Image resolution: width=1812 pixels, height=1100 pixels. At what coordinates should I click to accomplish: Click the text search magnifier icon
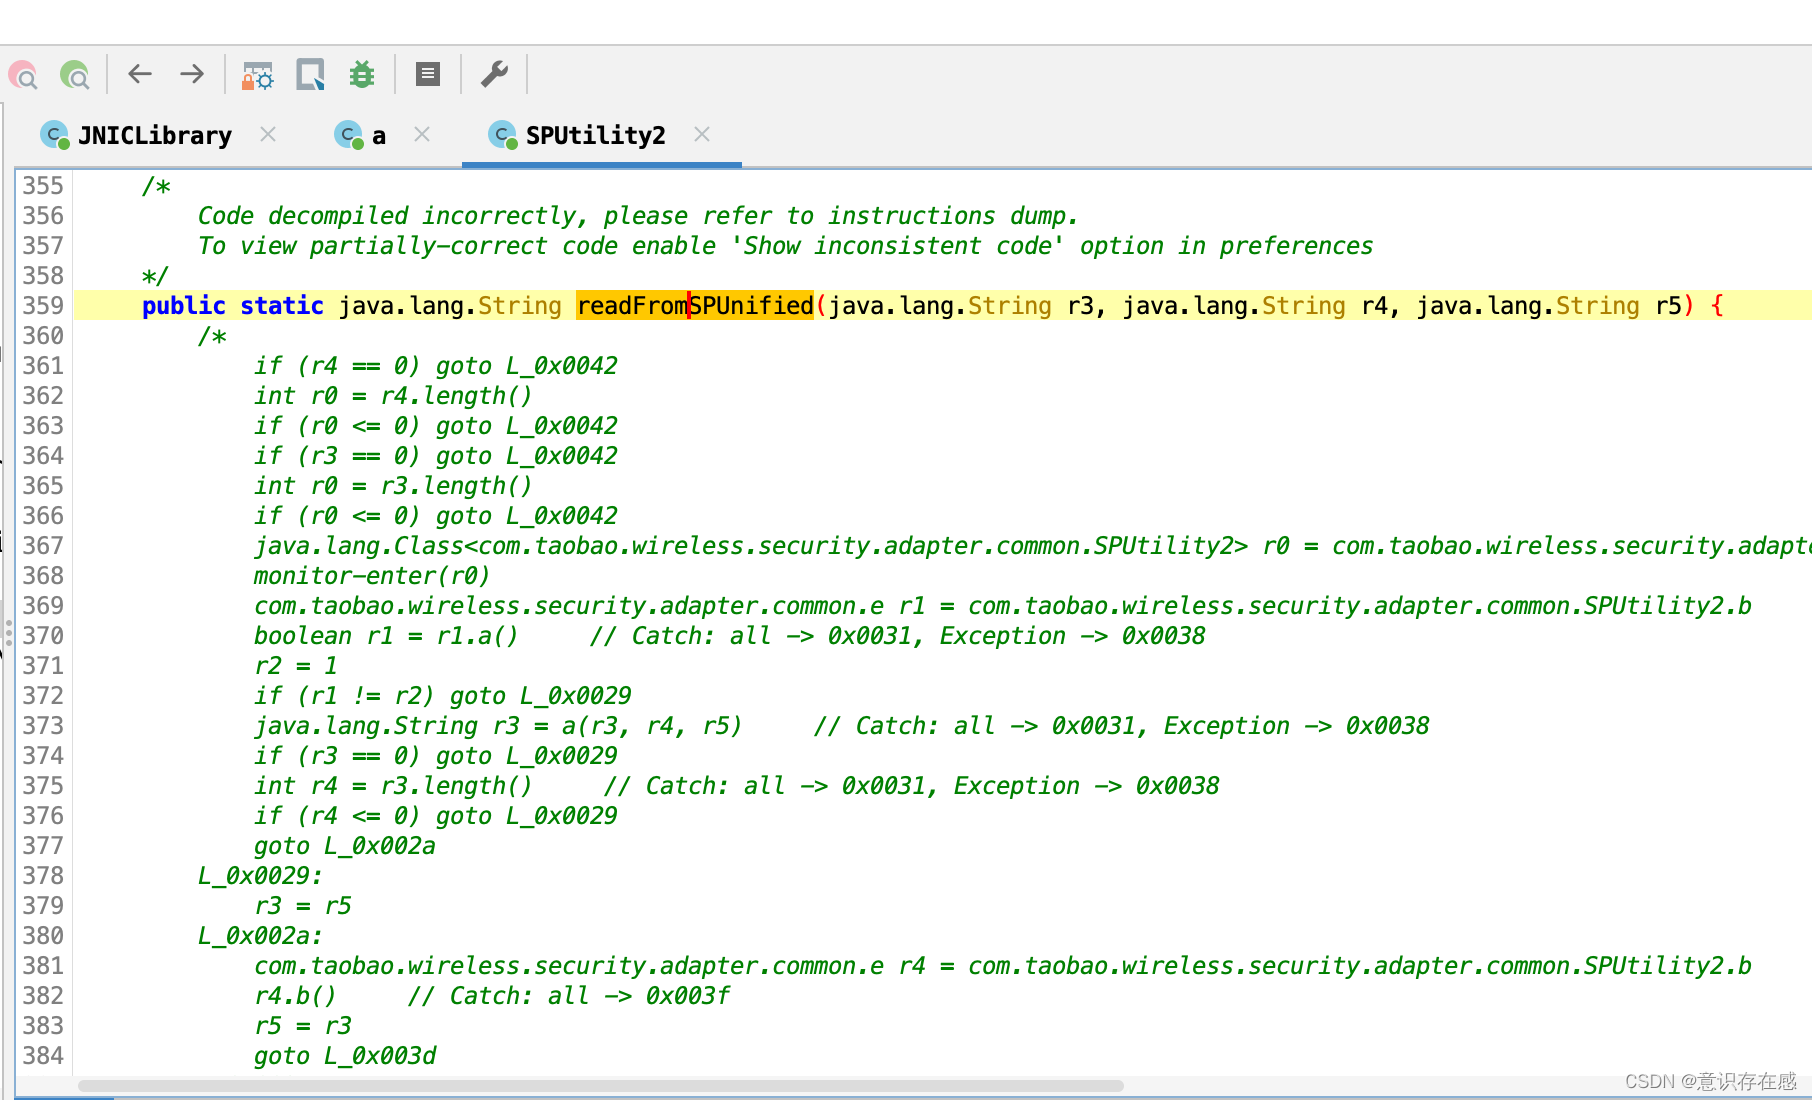click(23, 75)
